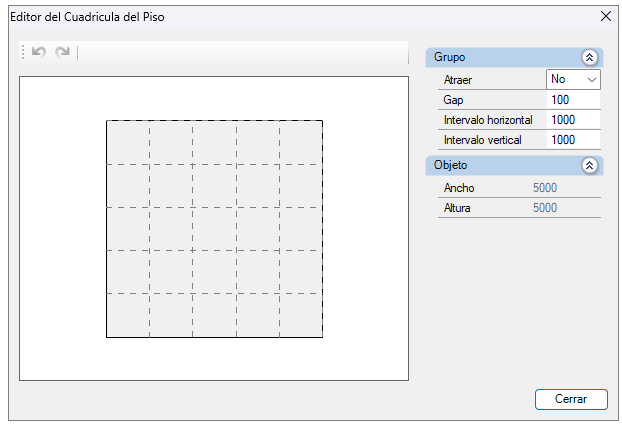Click the Objeto header label

[x=450, y=165]
